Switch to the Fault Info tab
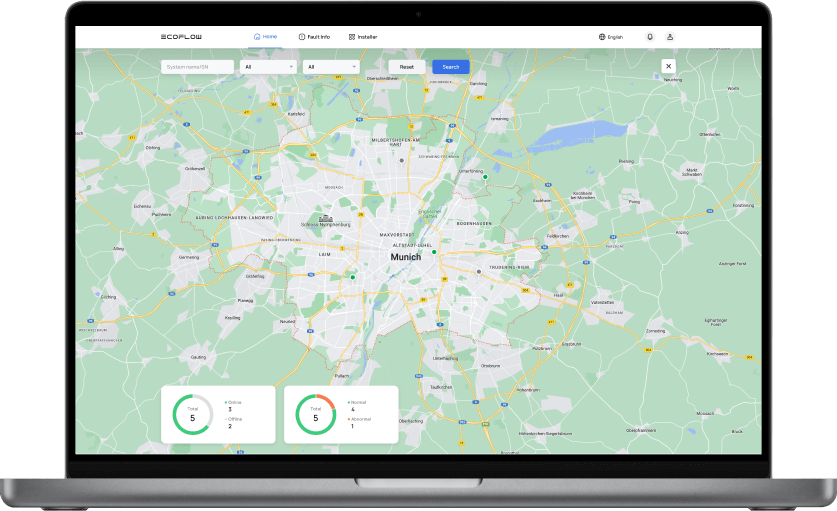This screenshot has height=511, width=837. [314, 37]
